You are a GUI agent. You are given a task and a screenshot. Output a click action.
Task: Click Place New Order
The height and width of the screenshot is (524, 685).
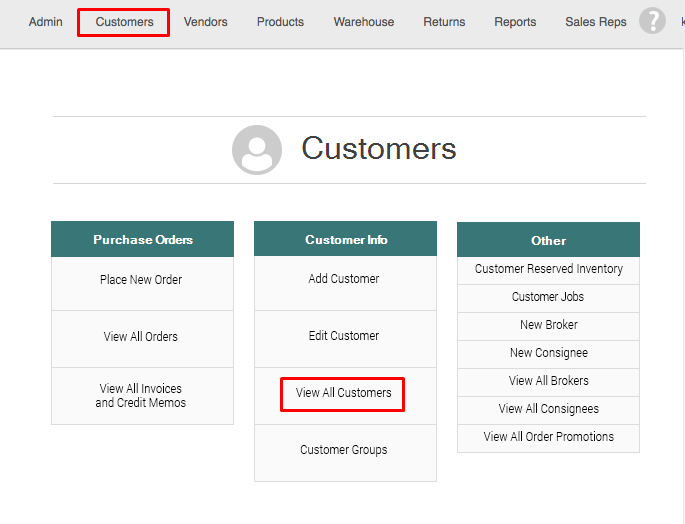tap(141, 280)
